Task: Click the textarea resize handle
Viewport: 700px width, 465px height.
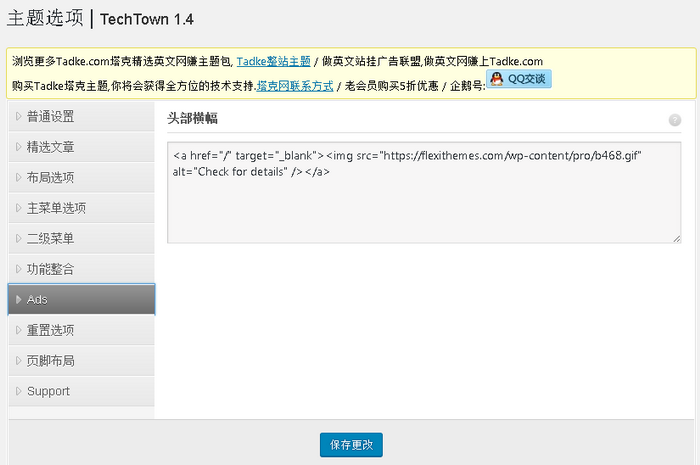Action: click(676, 238)
